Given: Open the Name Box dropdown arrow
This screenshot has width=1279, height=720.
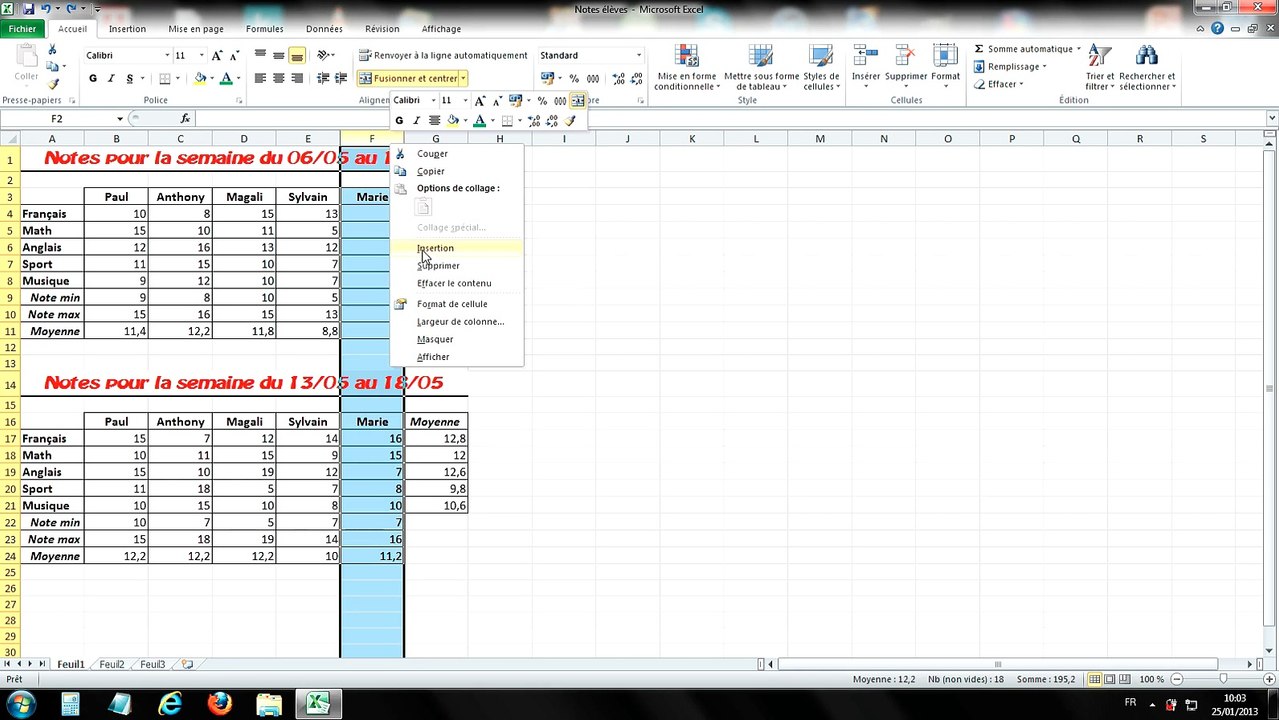Looking at the screenshot, I should coord(120,118).
